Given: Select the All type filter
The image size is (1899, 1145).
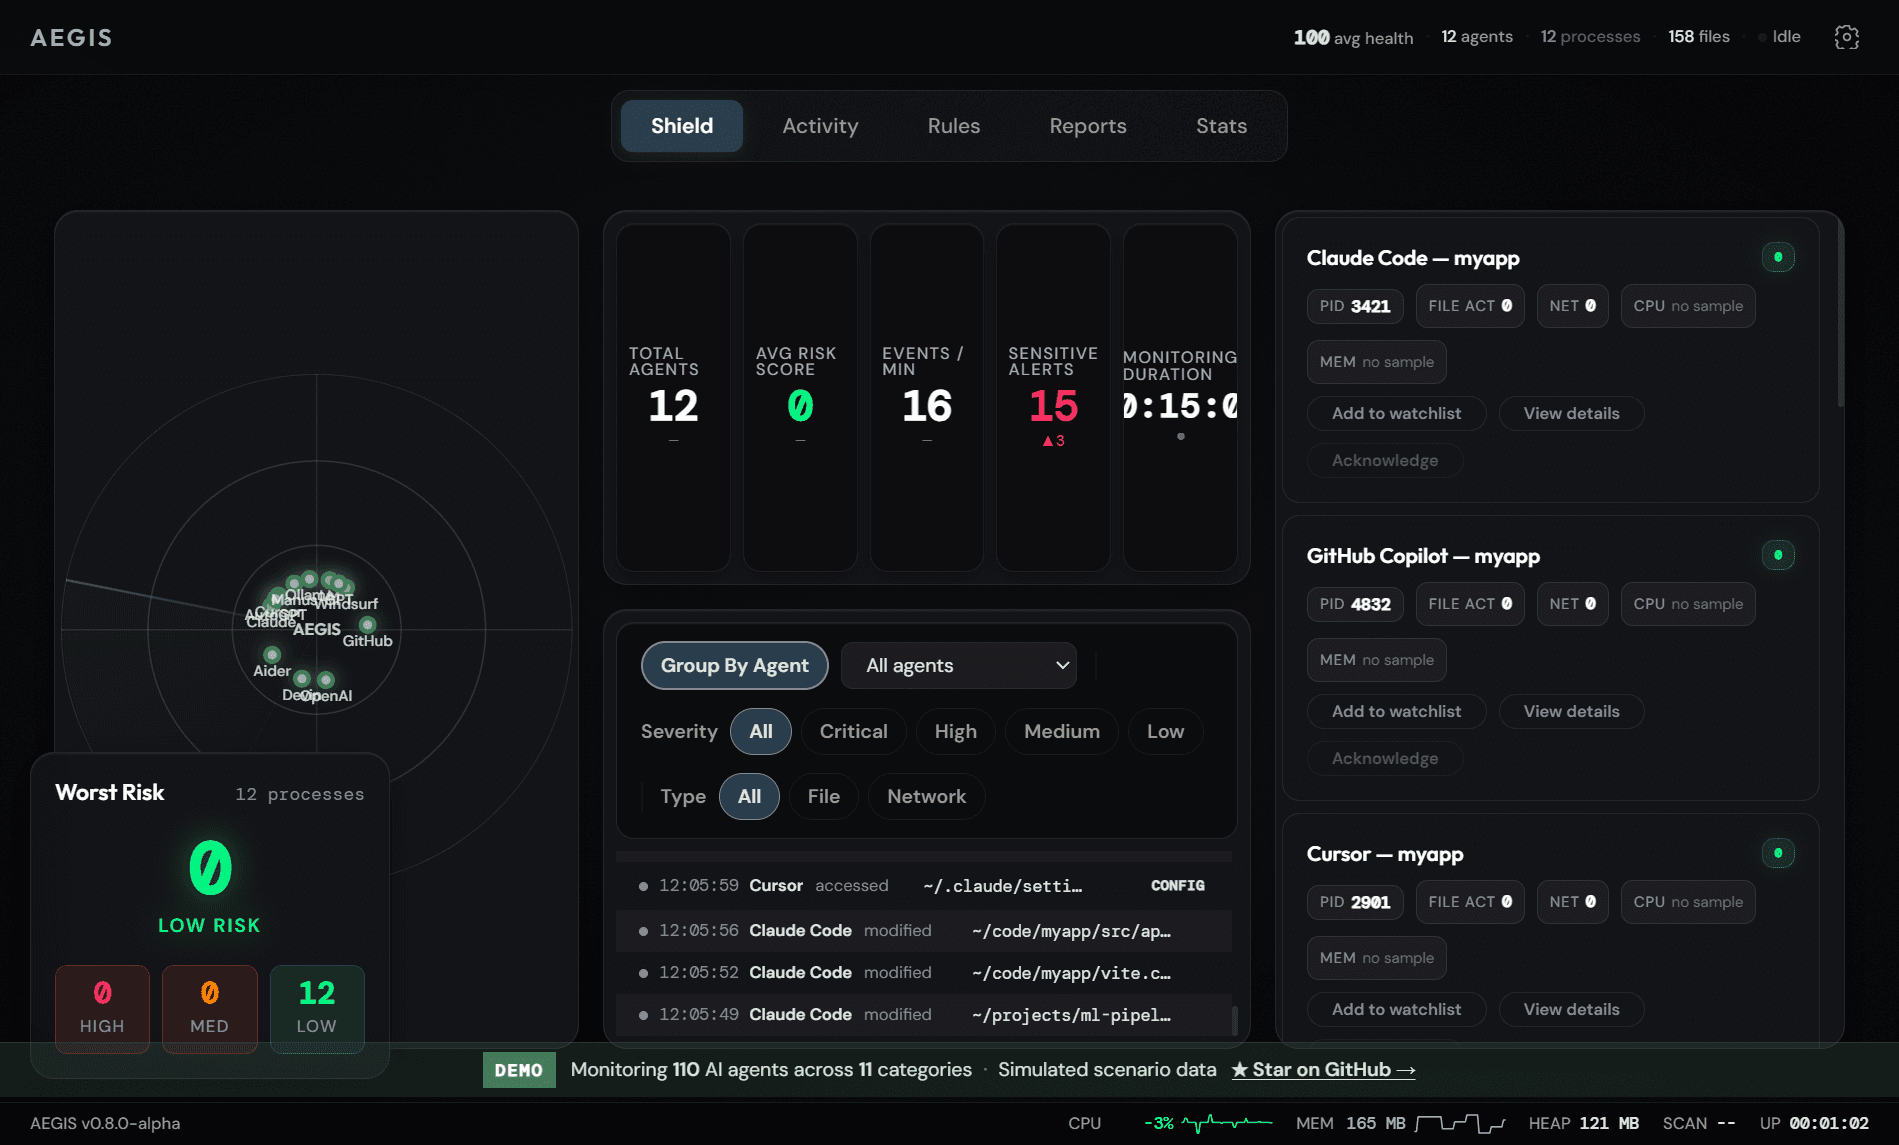Looking at the screenshot, I should [749, 796].
